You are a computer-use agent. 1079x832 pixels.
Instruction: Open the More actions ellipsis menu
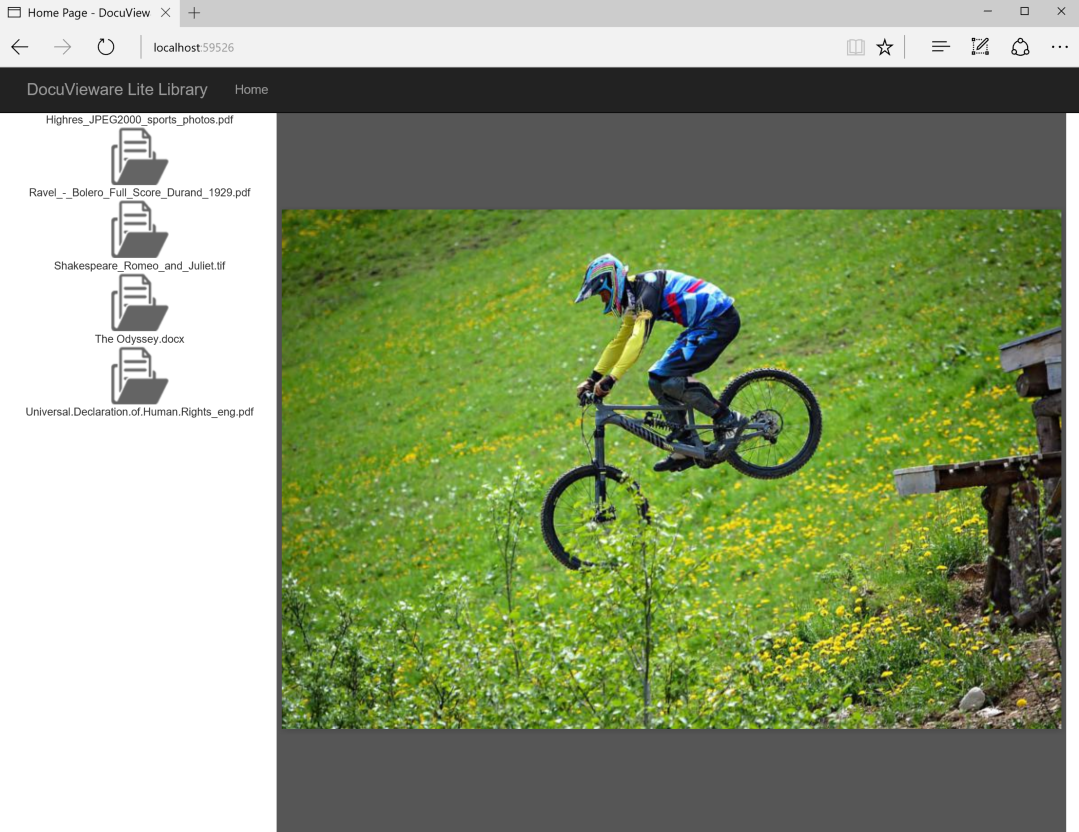point(1060,47)
